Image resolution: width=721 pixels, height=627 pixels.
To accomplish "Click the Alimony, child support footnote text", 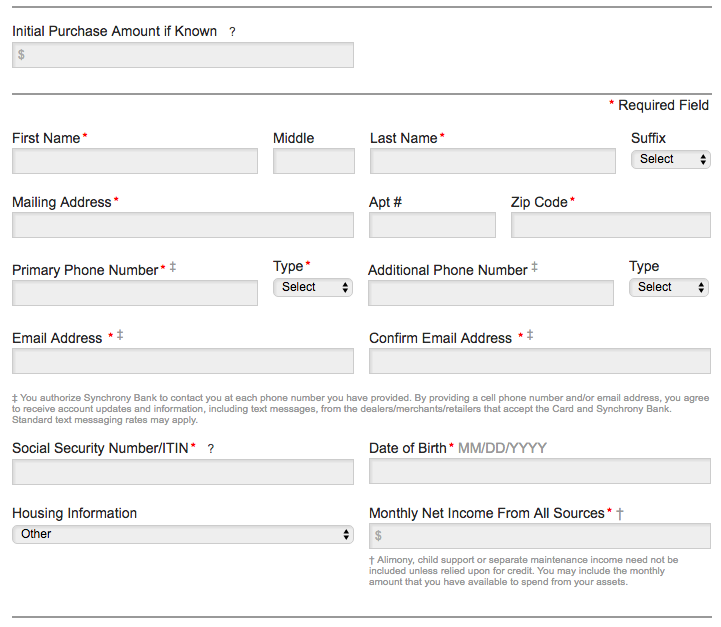I will pos(524,571).
